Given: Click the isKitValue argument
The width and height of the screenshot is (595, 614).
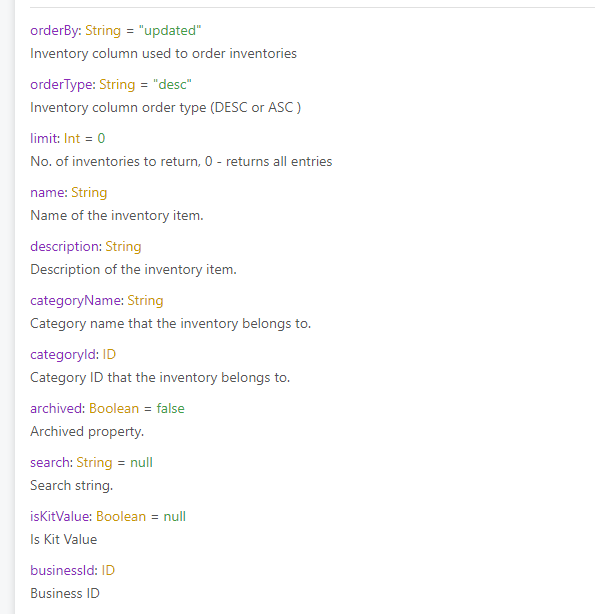Looking at the screenshot, I should tap(60, 517).
